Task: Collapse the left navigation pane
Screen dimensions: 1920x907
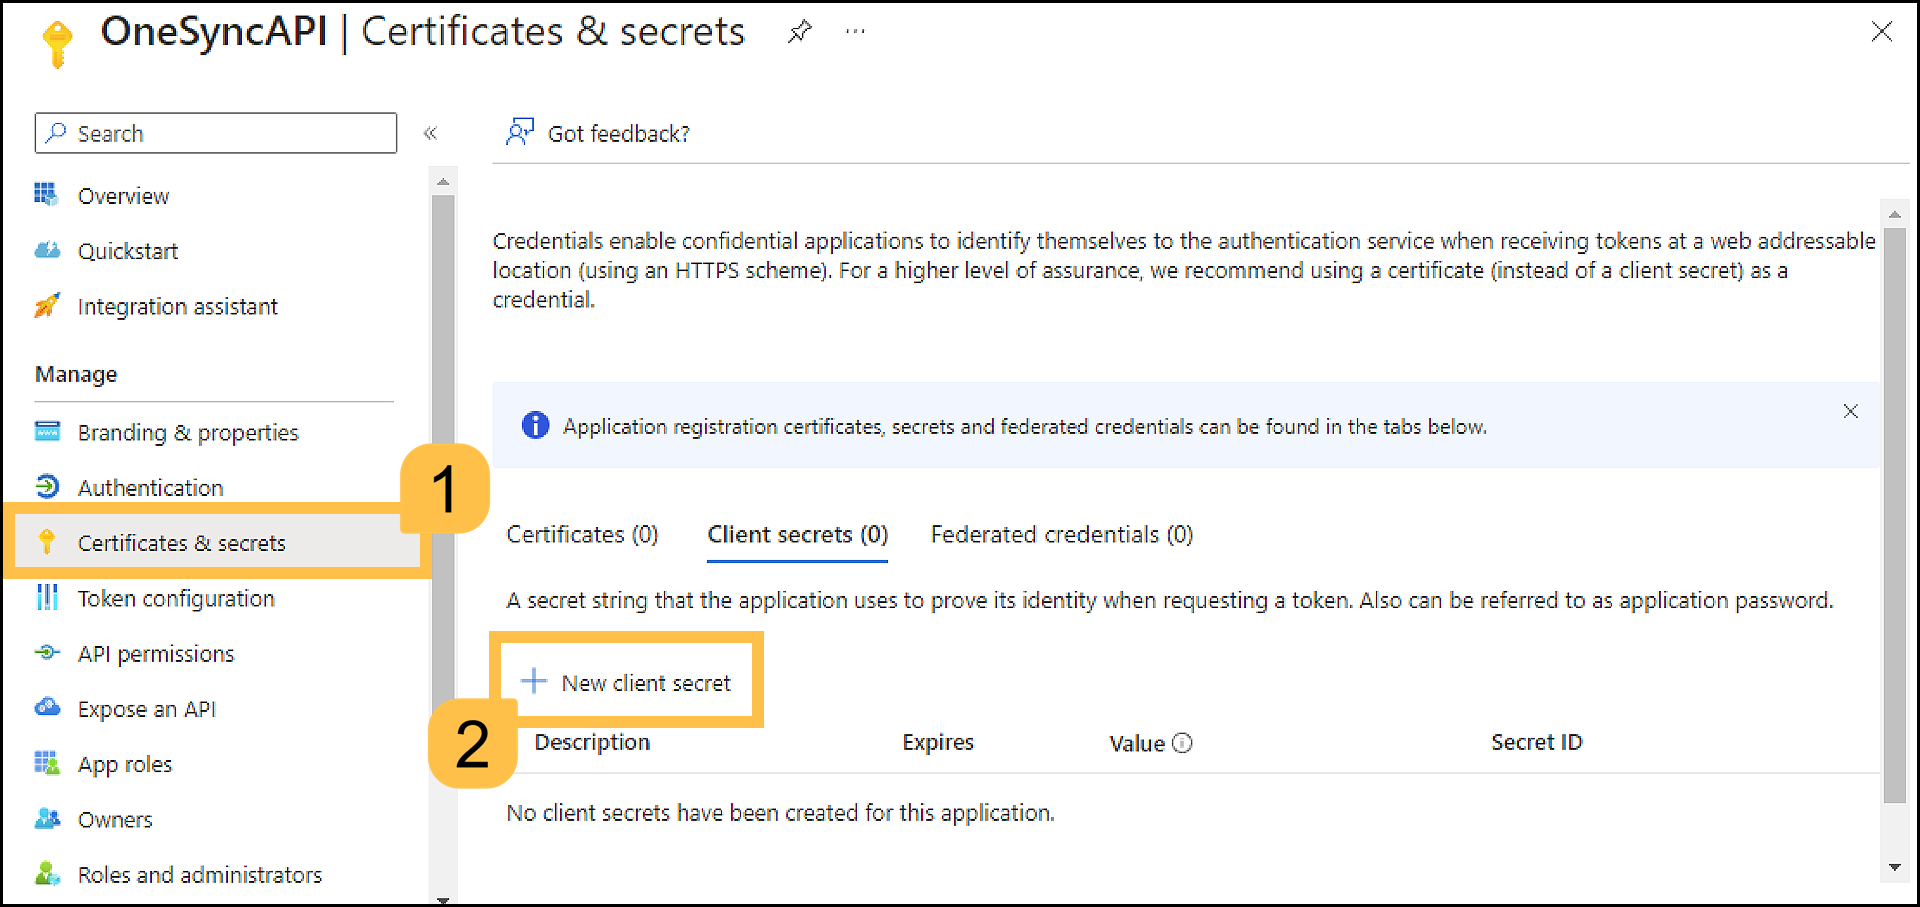Action: click(430, 132)
